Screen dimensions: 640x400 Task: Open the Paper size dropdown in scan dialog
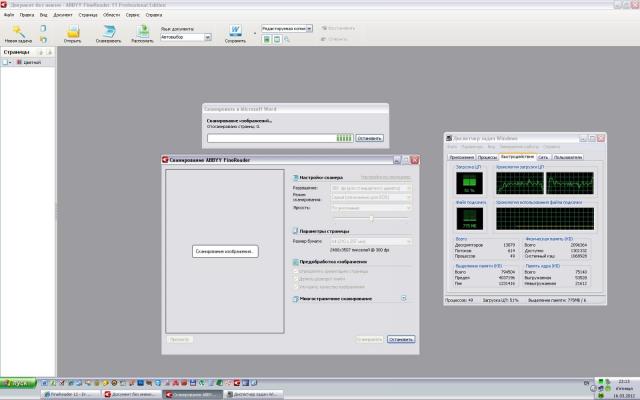point(371,242)
